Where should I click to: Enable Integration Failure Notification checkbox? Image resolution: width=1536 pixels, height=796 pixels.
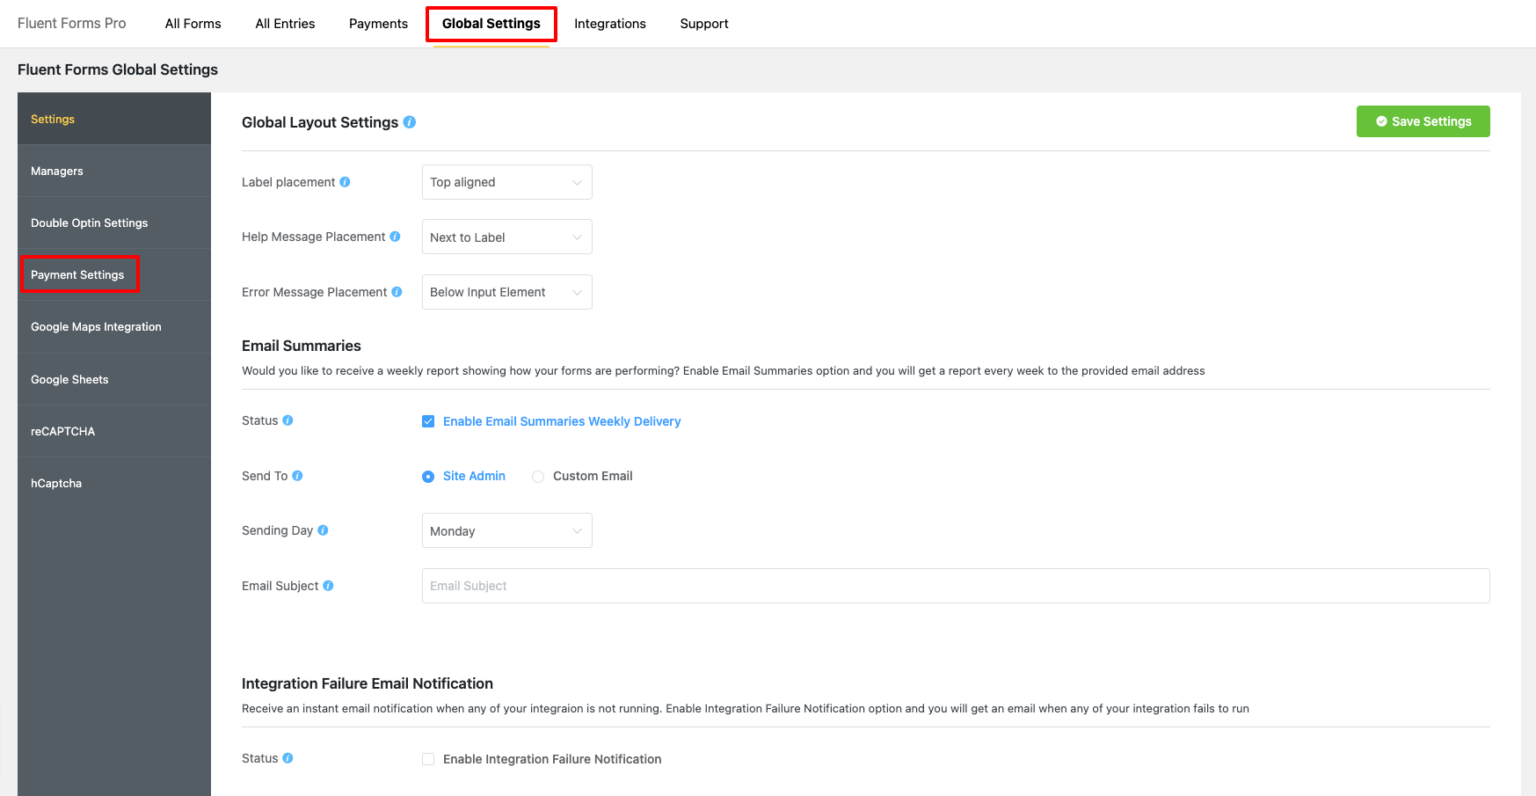click(x=428, y=760)
